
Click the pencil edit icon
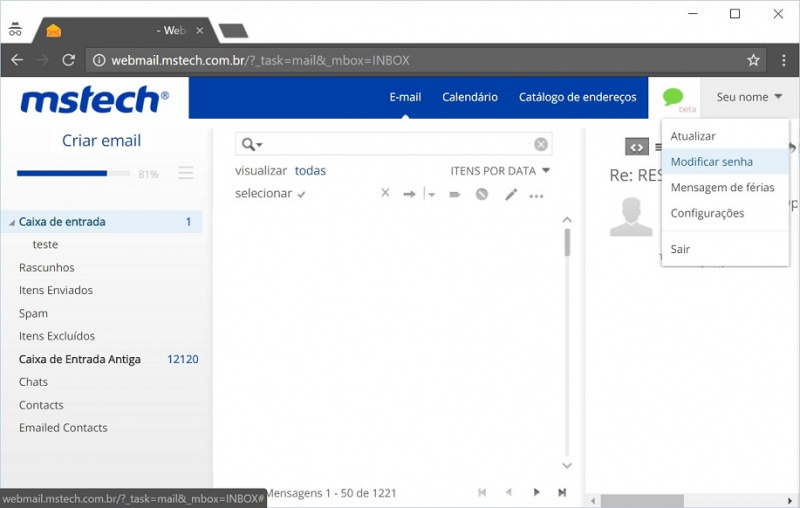[511, 194]
